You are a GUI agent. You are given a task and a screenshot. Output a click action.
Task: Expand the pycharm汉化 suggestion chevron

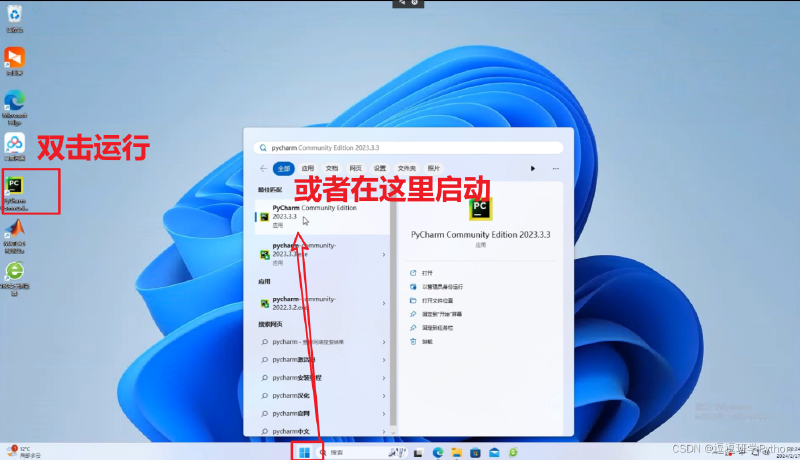click(x=384, y=396)
